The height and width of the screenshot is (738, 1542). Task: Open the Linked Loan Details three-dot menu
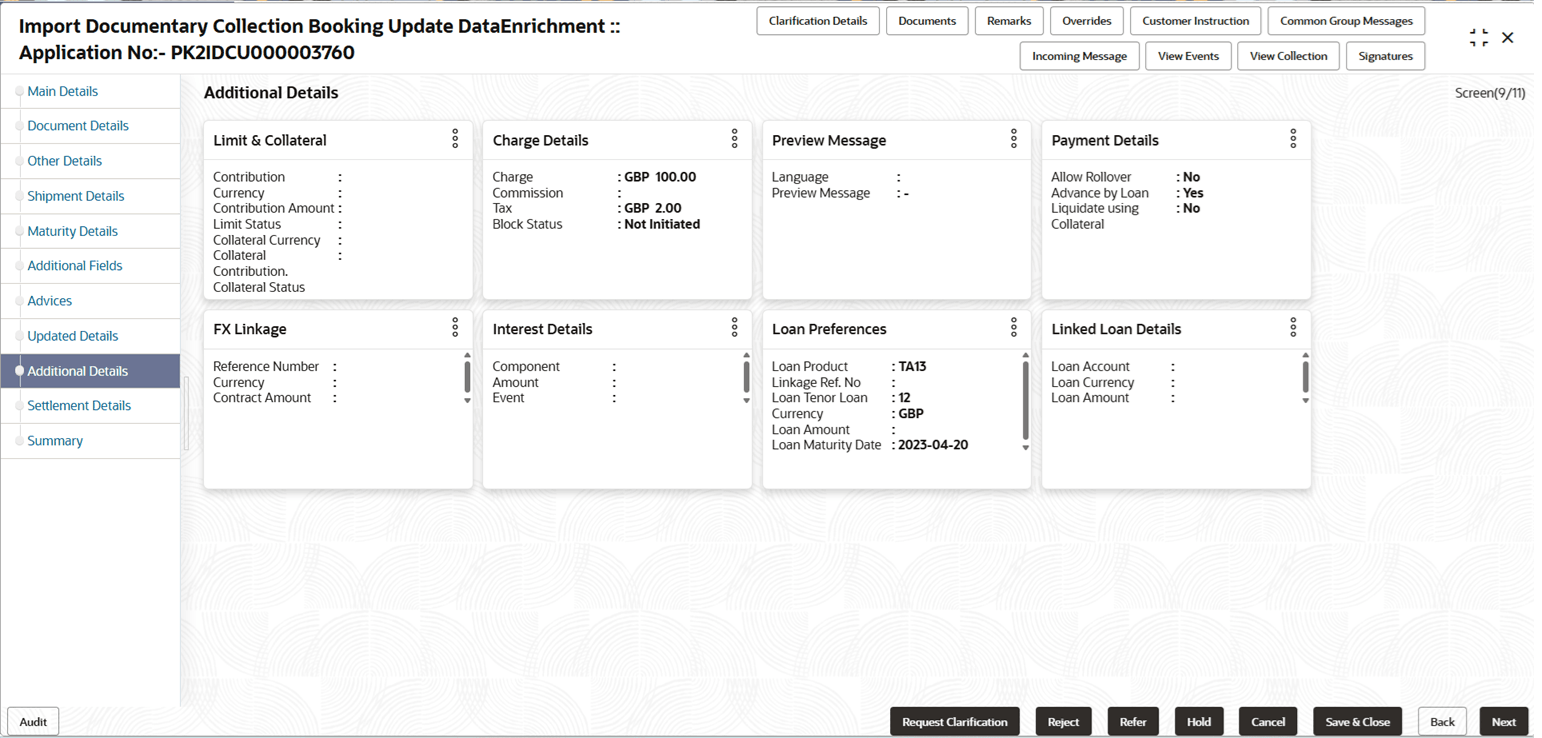pos(1293,328)
